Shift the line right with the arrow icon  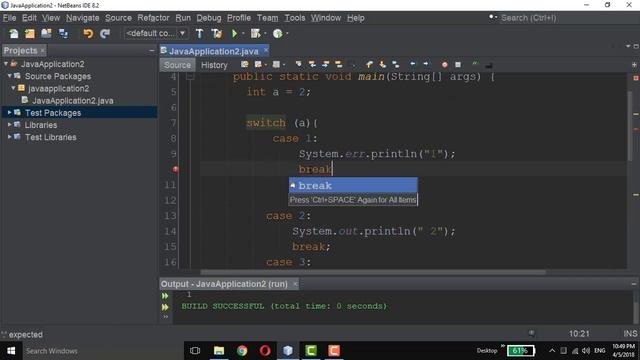click(x=426, y=64)
